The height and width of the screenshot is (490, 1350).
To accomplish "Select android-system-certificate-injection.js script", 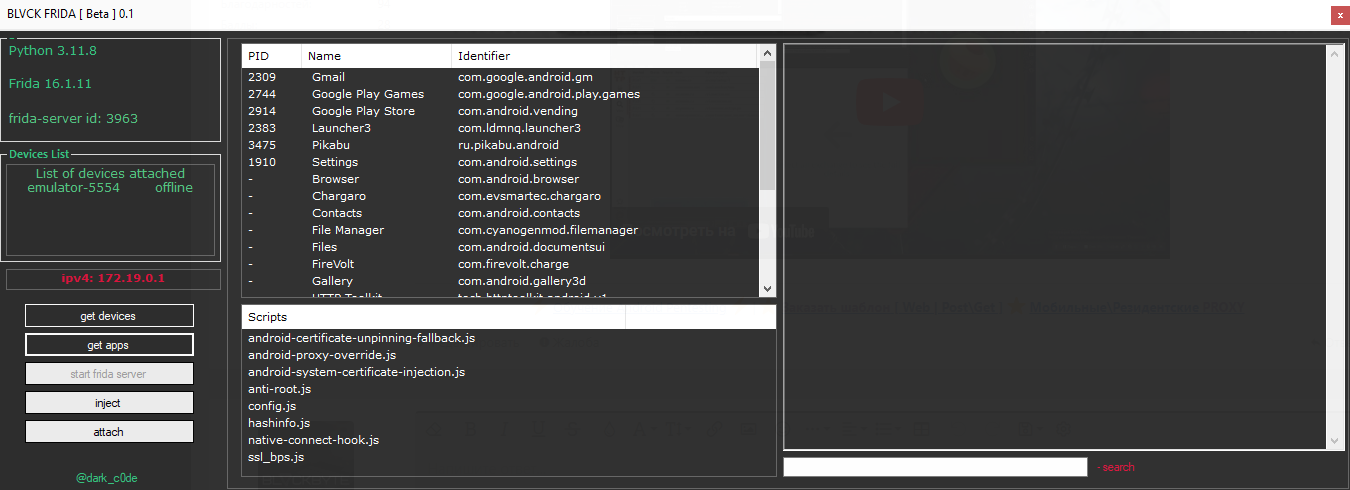I will click(356, 372).
